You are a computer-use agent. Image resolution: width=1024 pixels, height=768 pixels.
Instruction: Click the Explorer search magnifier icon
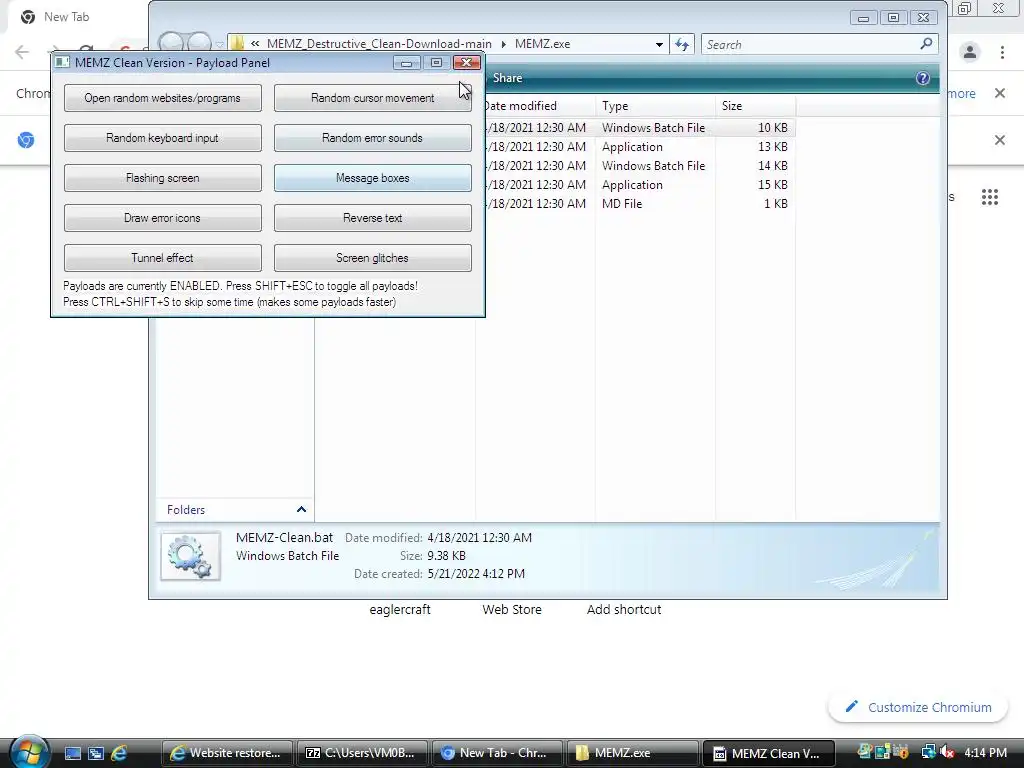pos(926,44)
